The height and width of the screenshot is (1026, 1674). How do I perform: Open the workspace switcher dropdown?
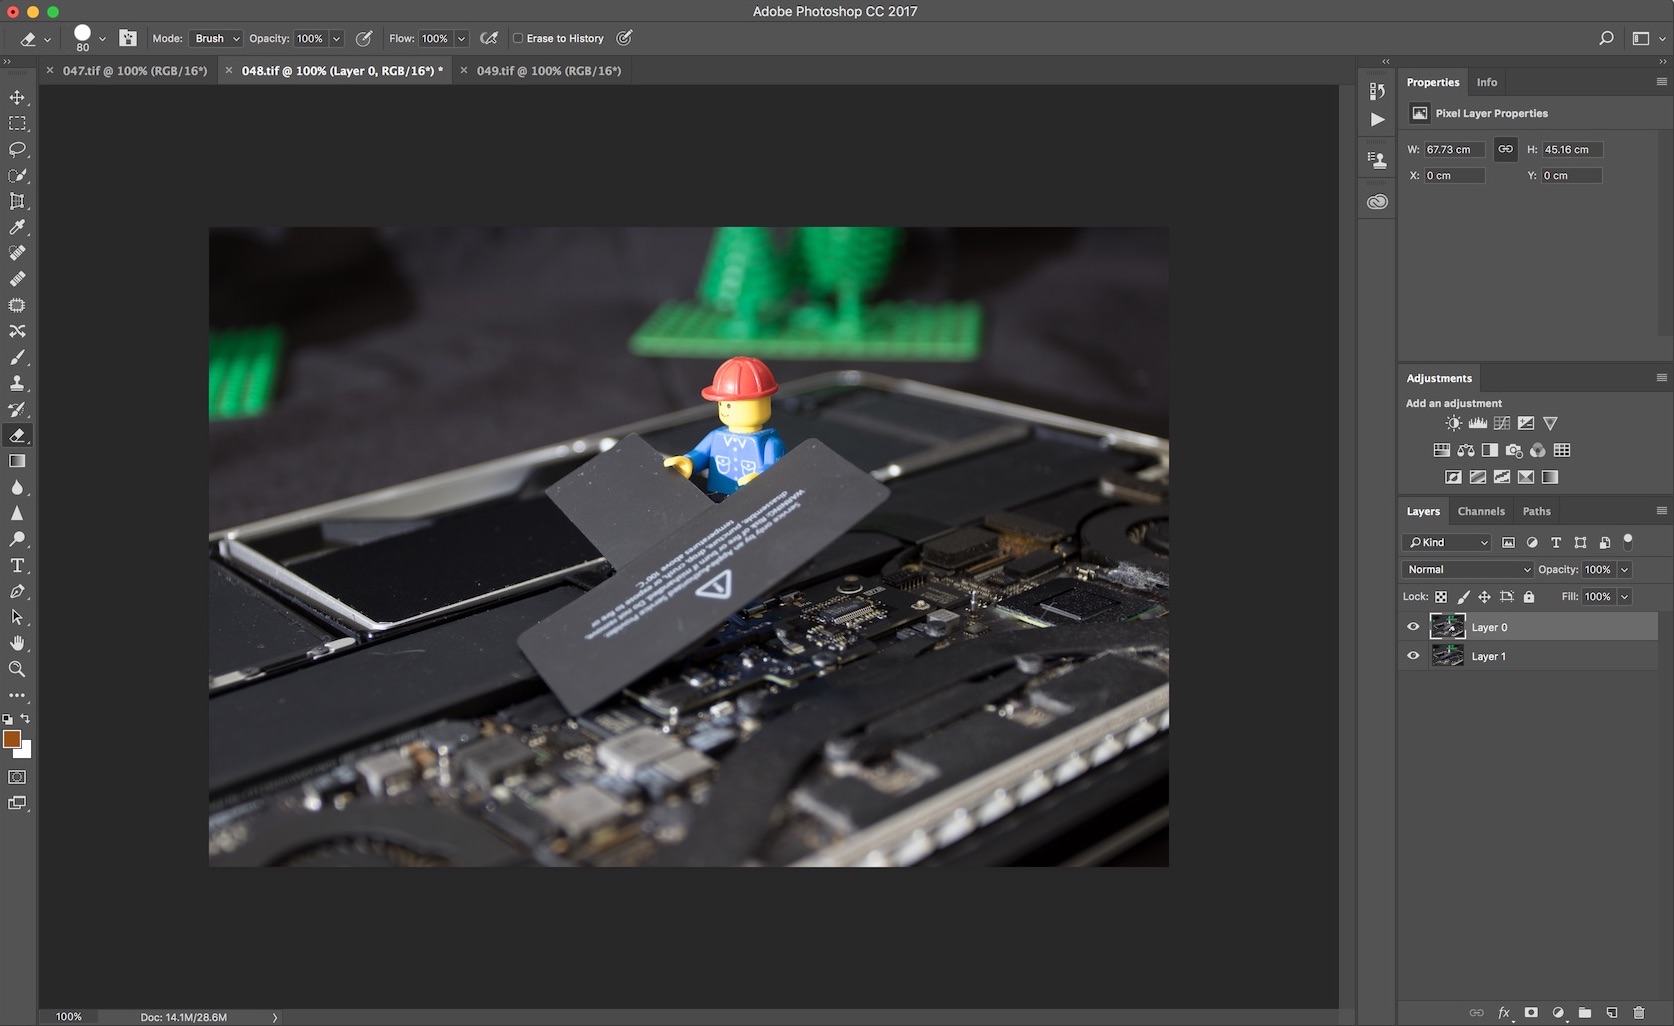tap(1647, 38)
